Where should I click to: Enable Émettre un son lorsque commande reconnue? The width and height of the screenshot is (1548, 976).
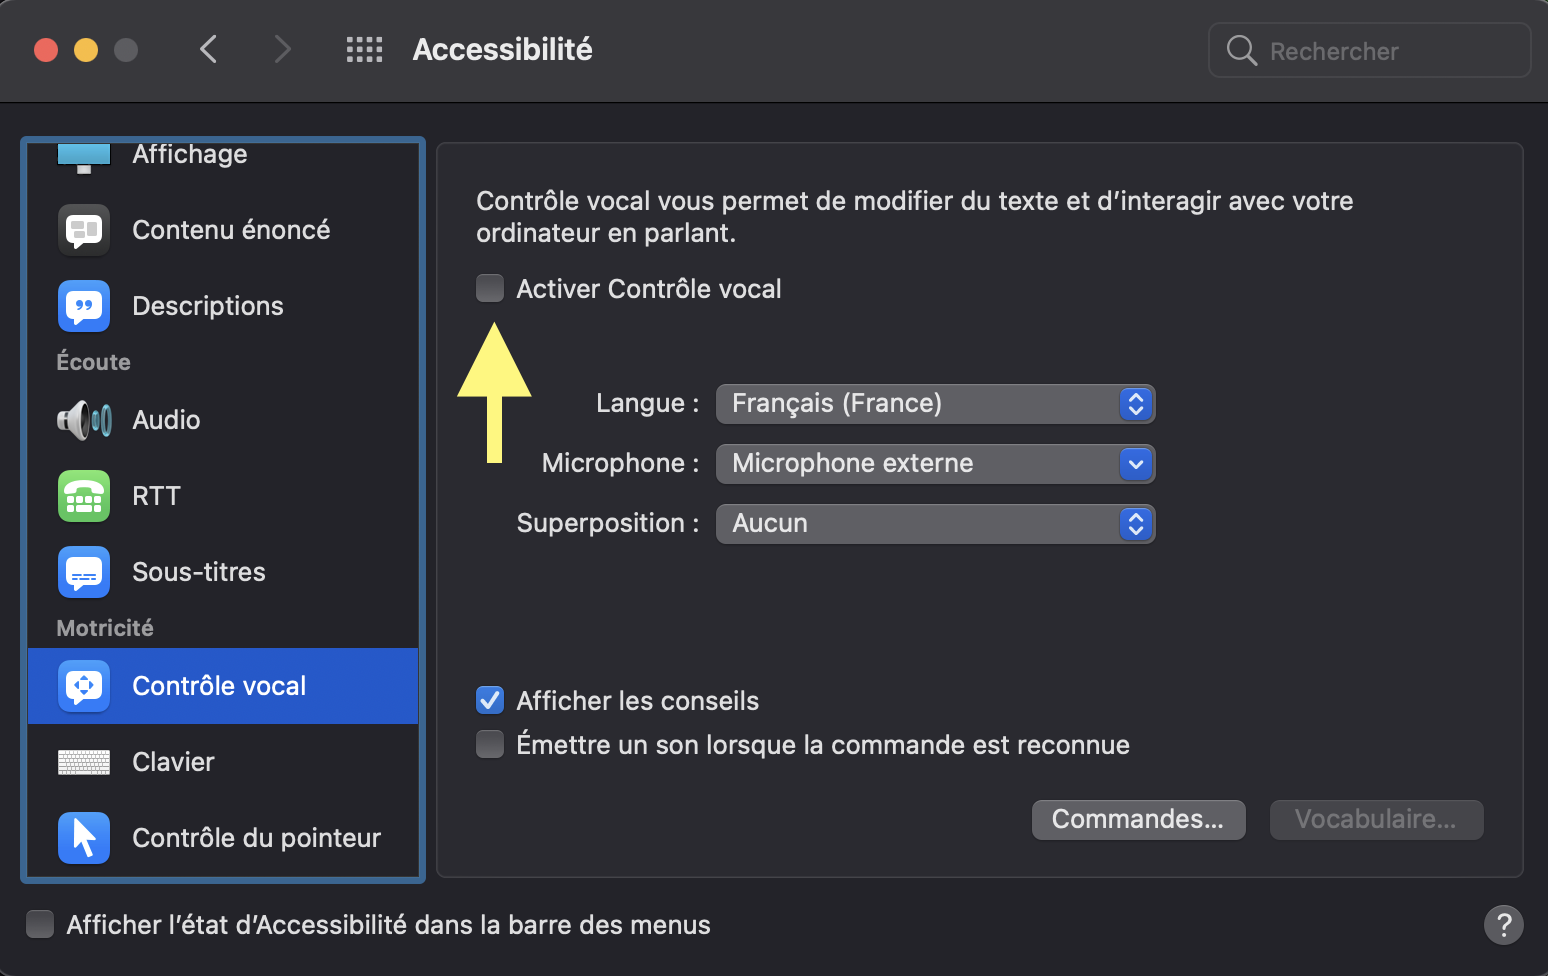(x=490, y=745)
